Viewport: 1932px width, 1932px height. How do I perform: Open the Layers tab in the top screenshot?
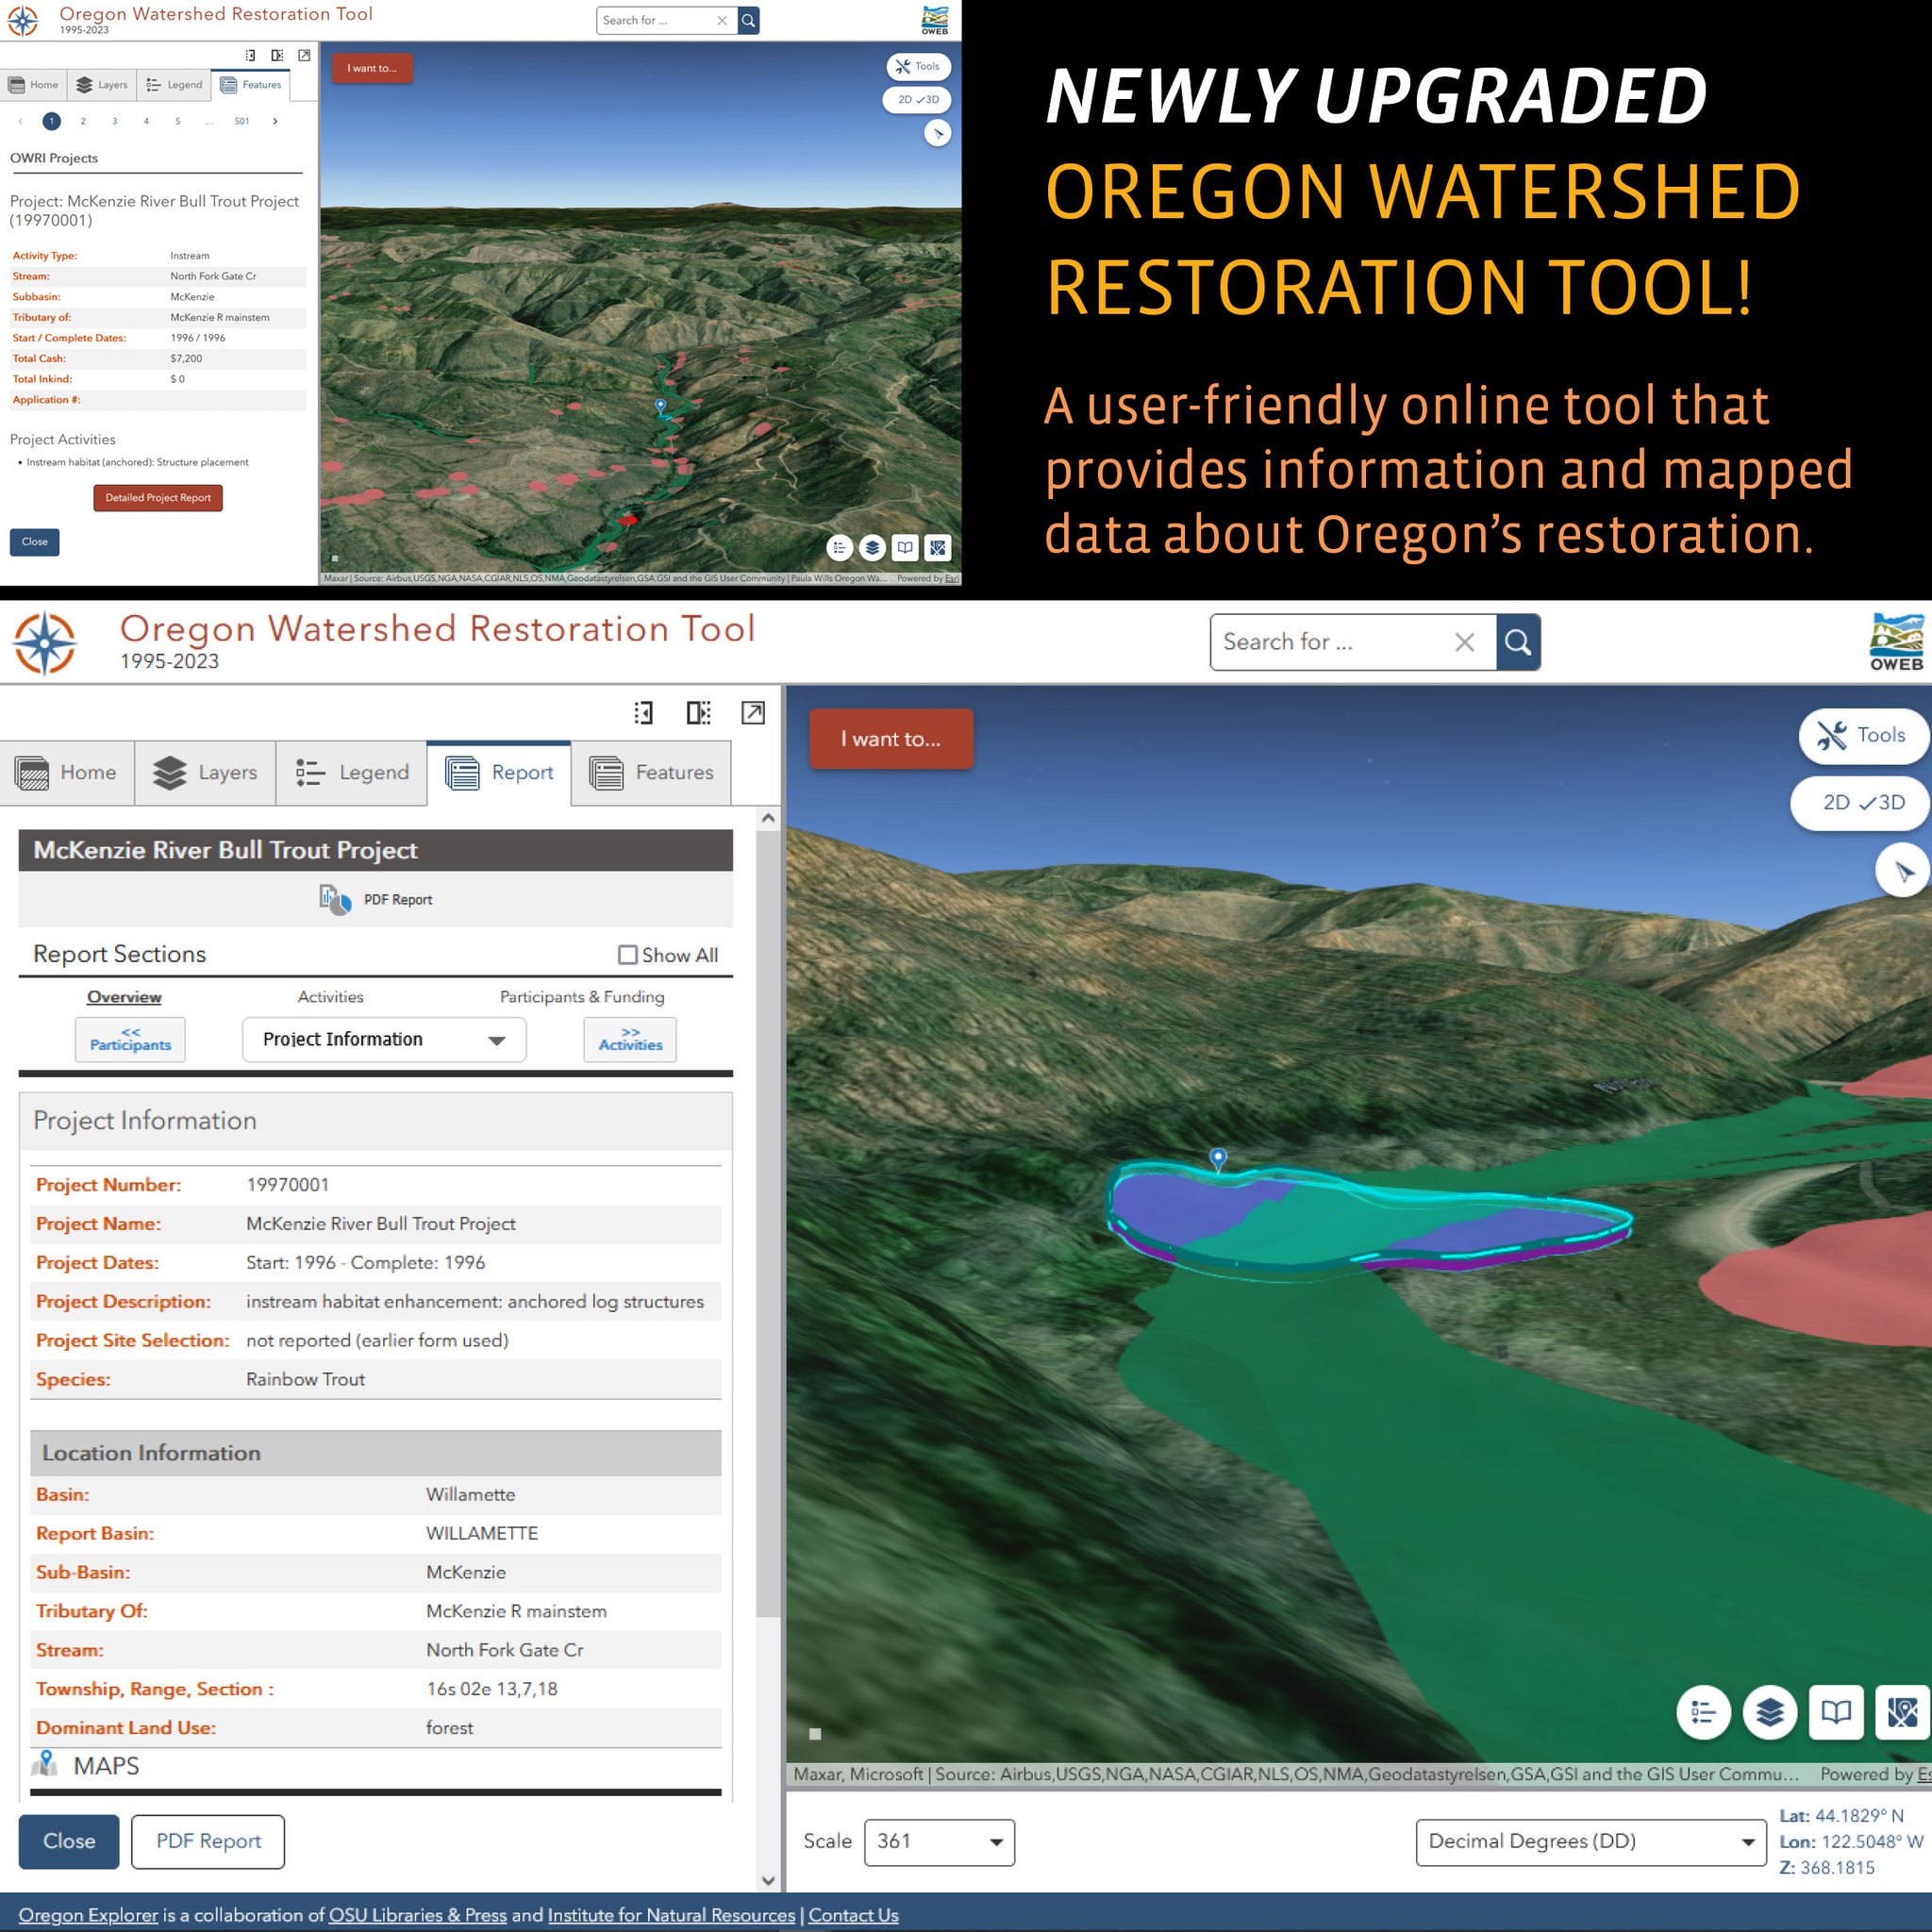click(x=102, y=85)
